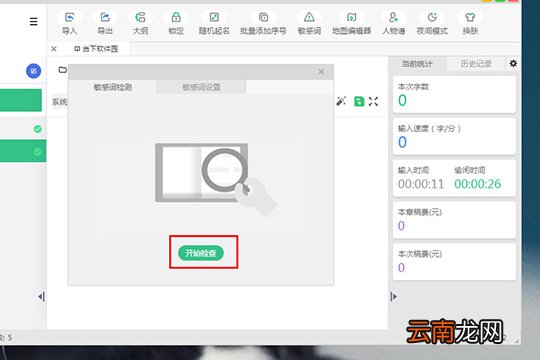Click the blue edit circle button
The image size is (540, 360).
coord(33,71)
